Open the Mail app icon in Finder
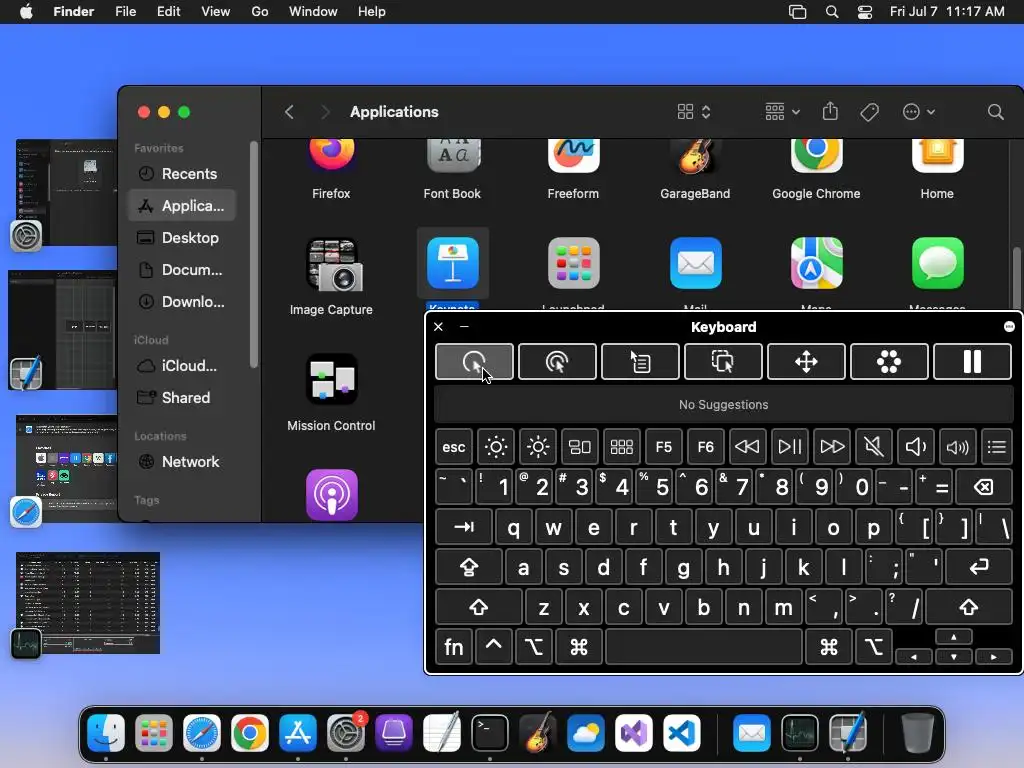The image size is (1024, 768). pos(696,263)
